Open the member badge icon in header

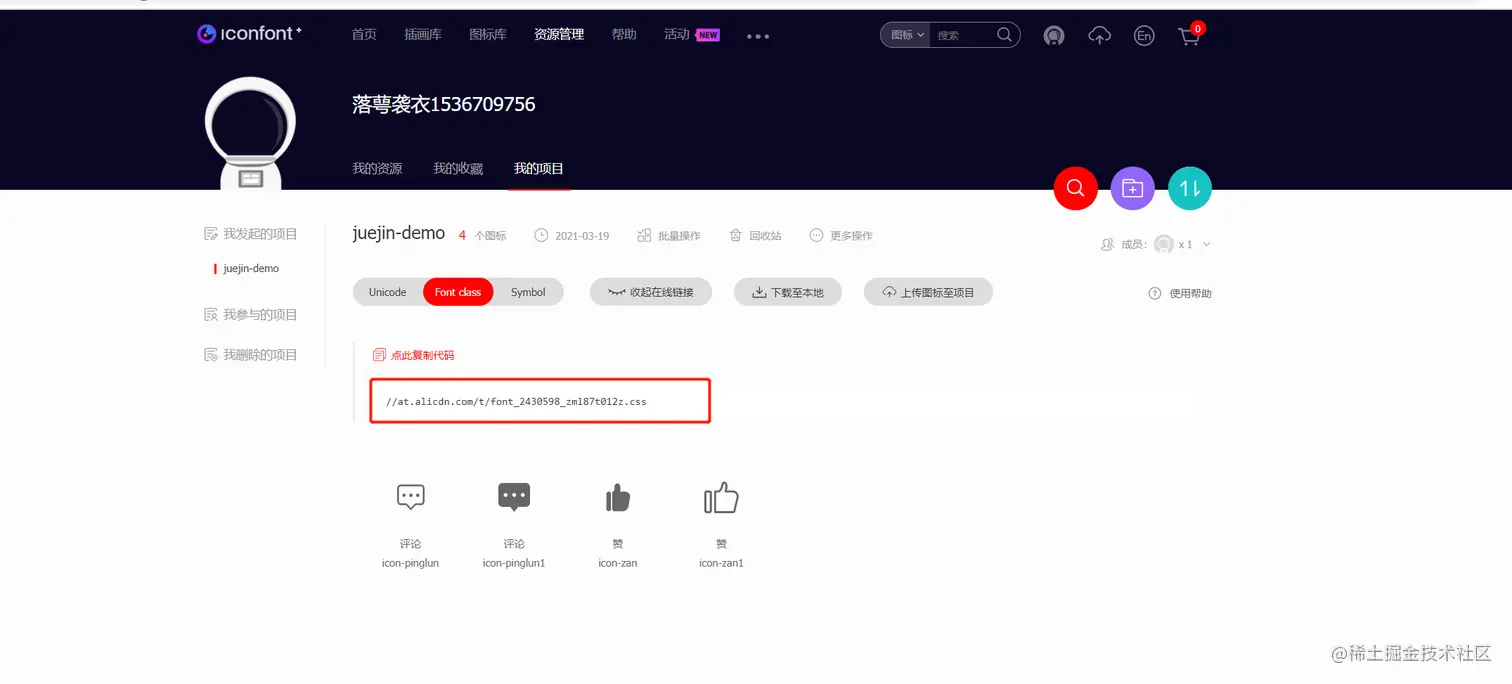tap(1054, 35)
